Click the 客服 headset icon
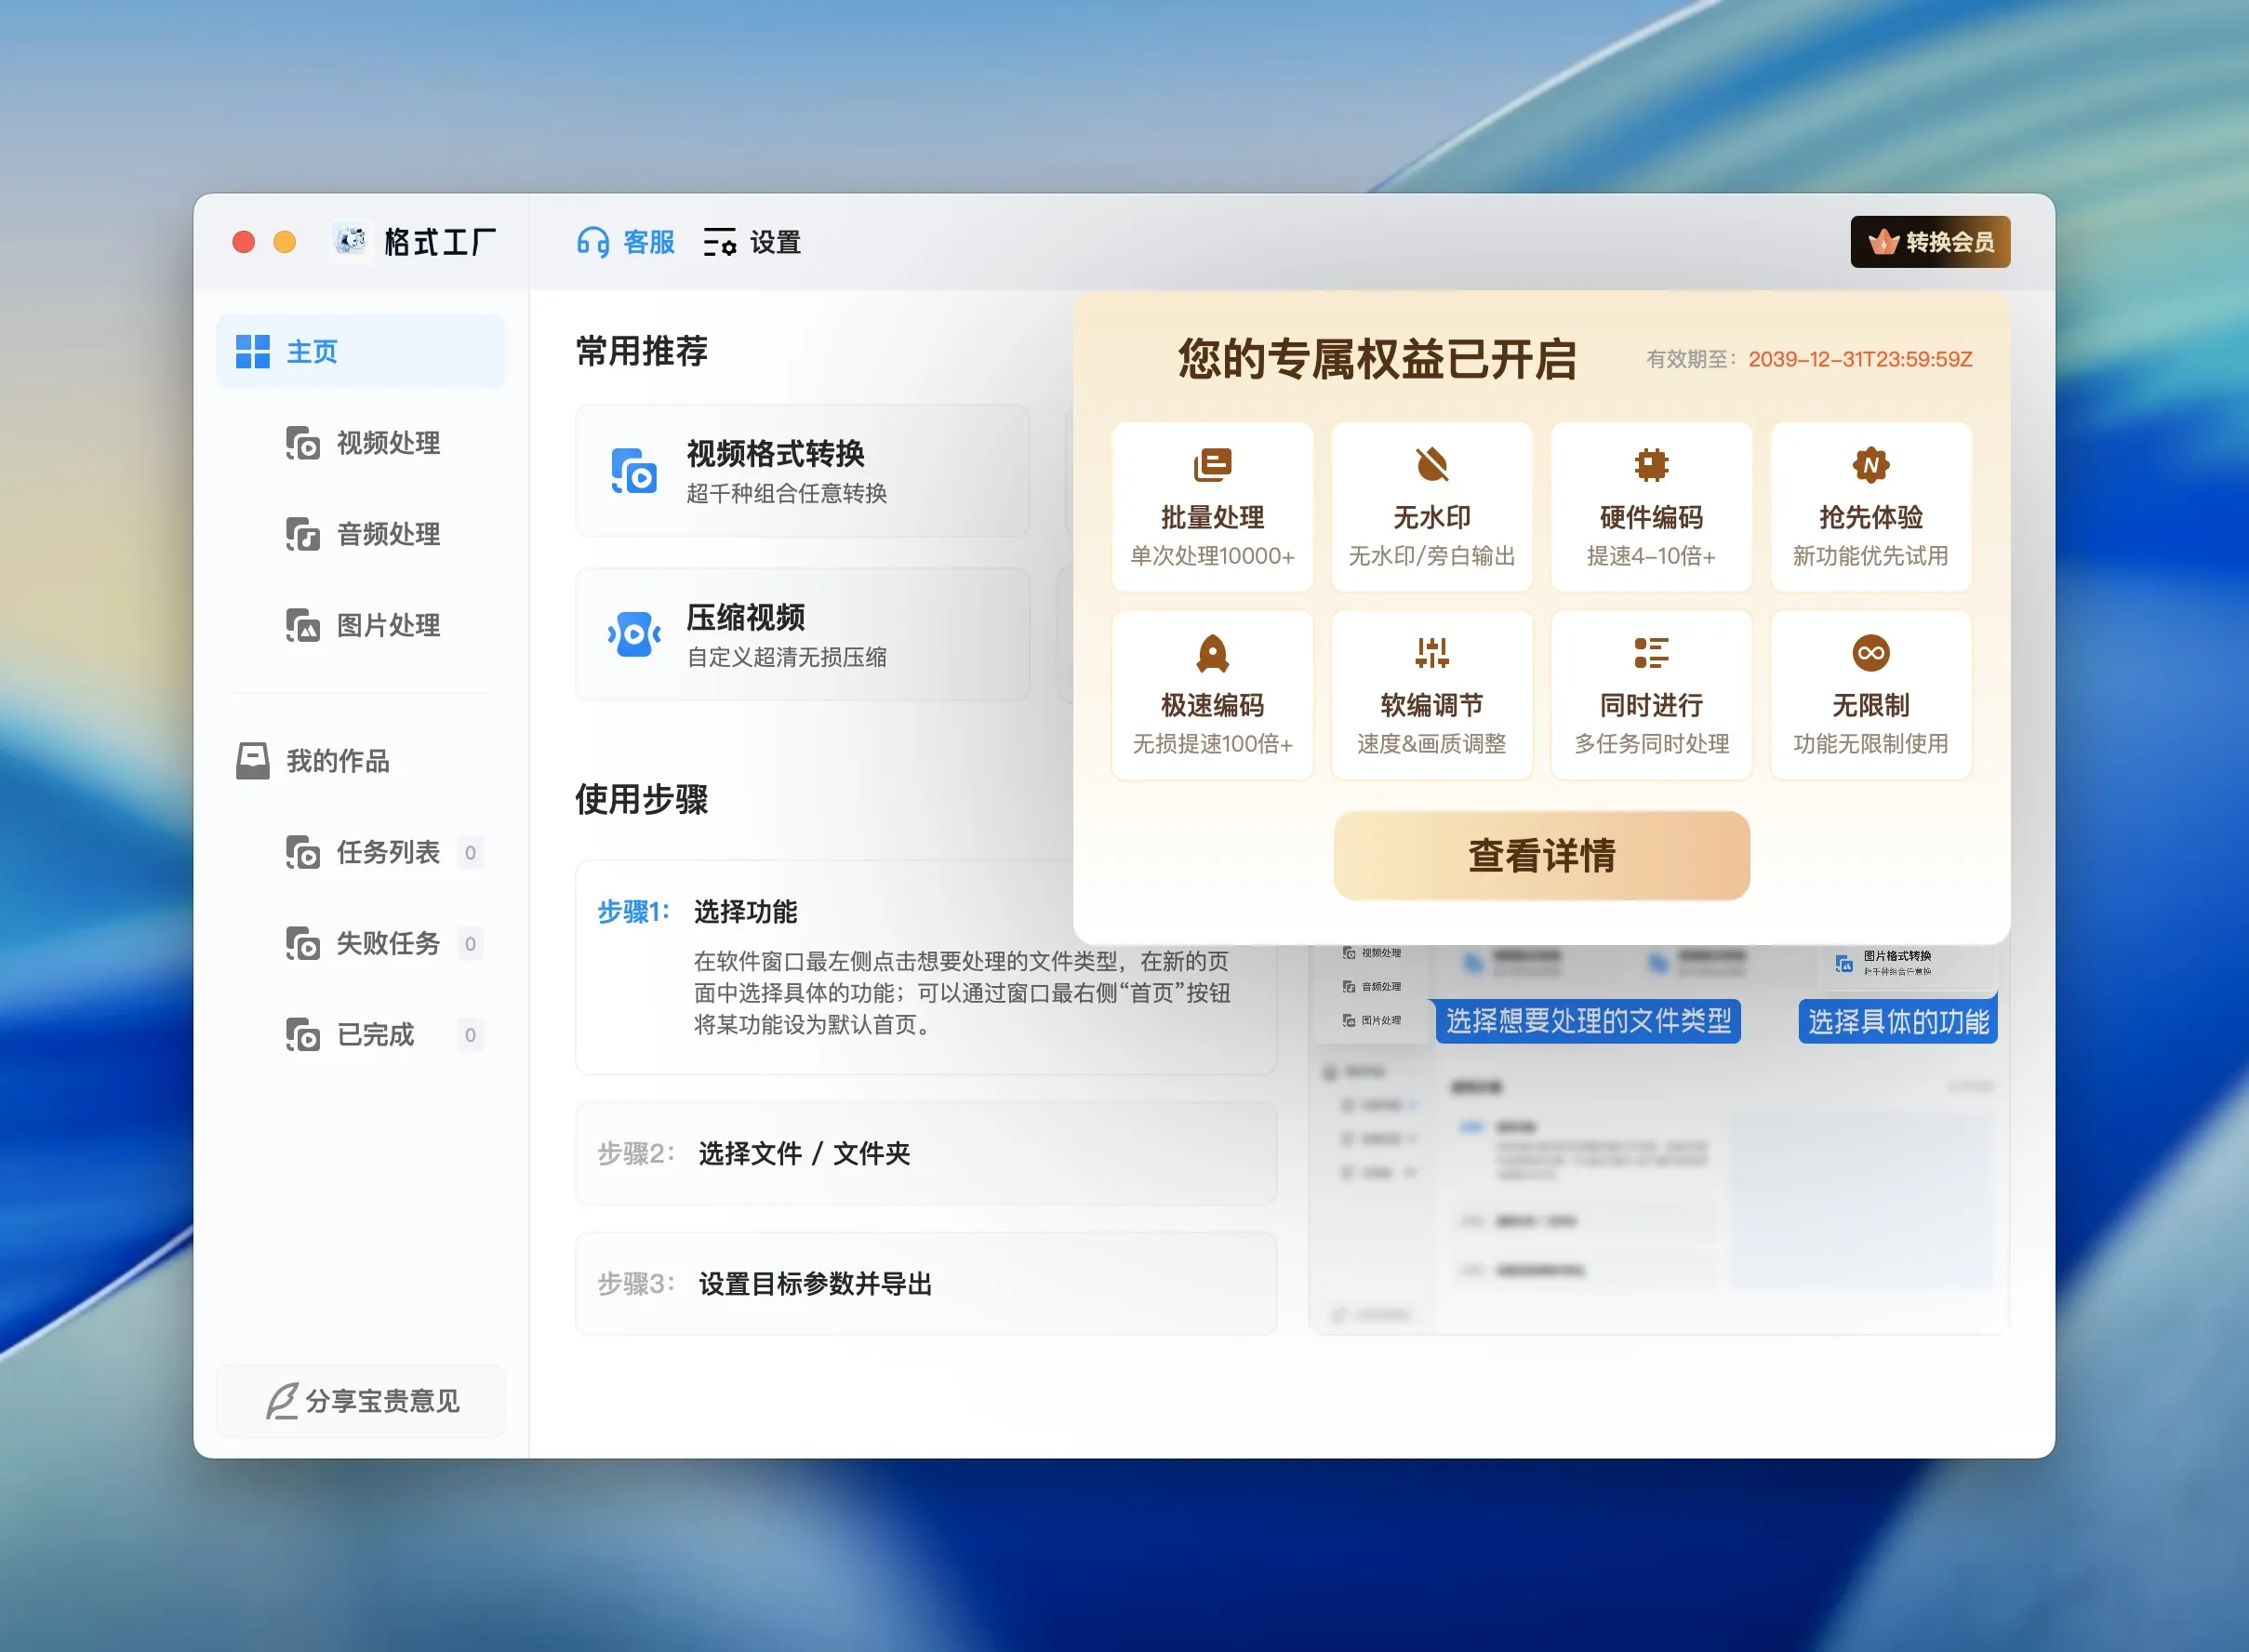 [x=592, y=242]
